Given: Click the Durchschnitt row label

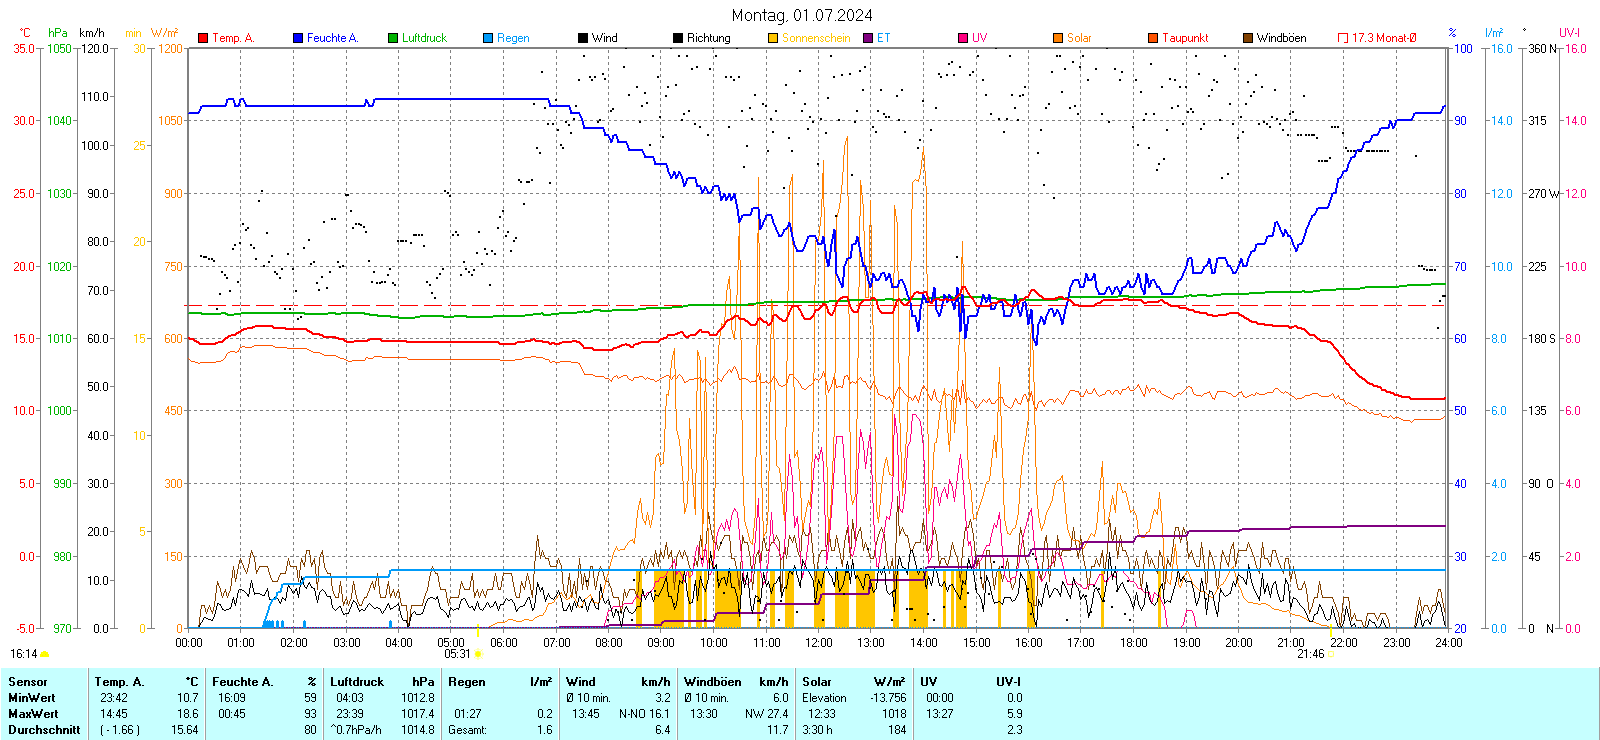Looking at the screenshot, I should point(44,730).
